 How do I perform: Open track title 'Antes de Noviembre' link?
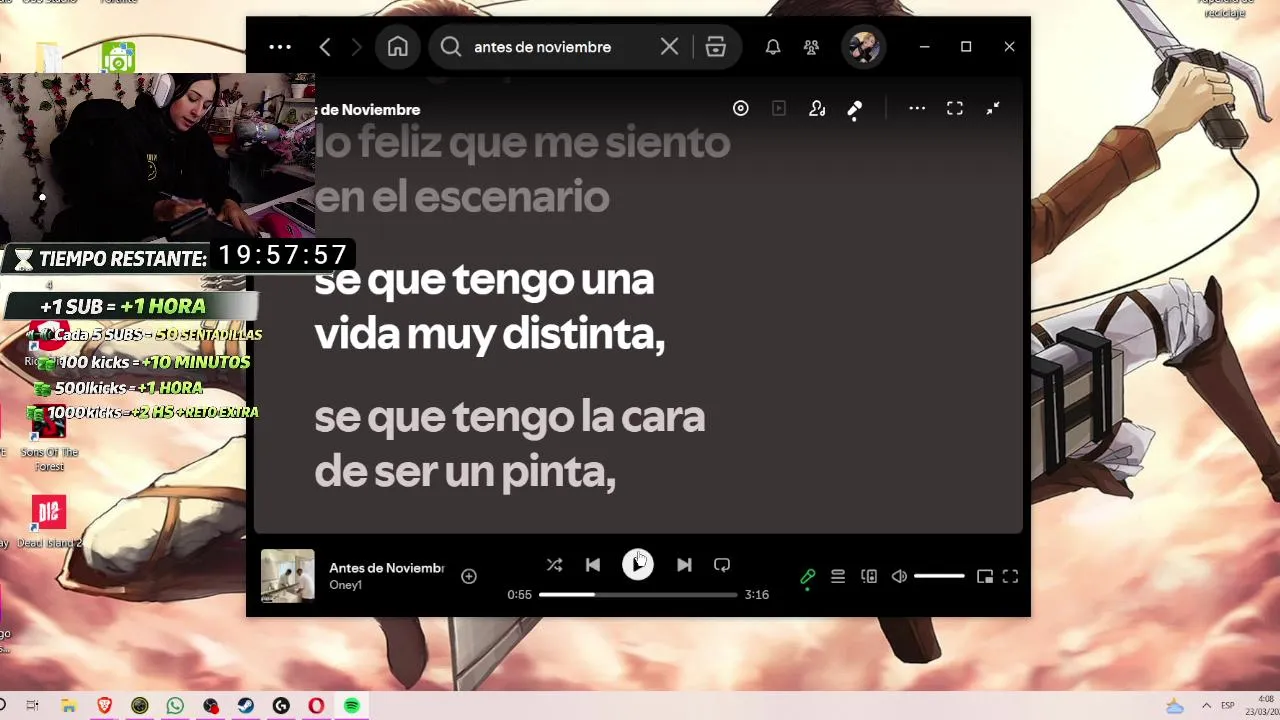point(386,568)
